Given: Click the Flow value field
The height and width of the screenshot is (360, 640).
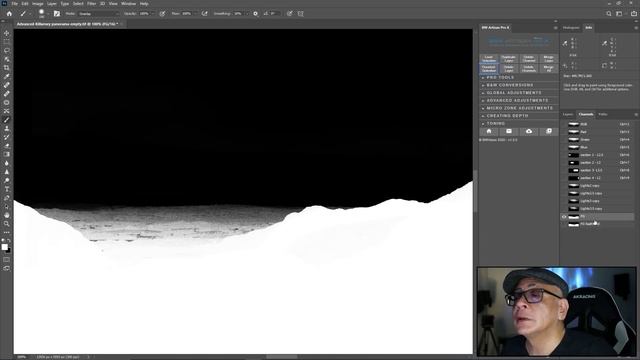Looking at the screenshot, I should pos(187,13).
